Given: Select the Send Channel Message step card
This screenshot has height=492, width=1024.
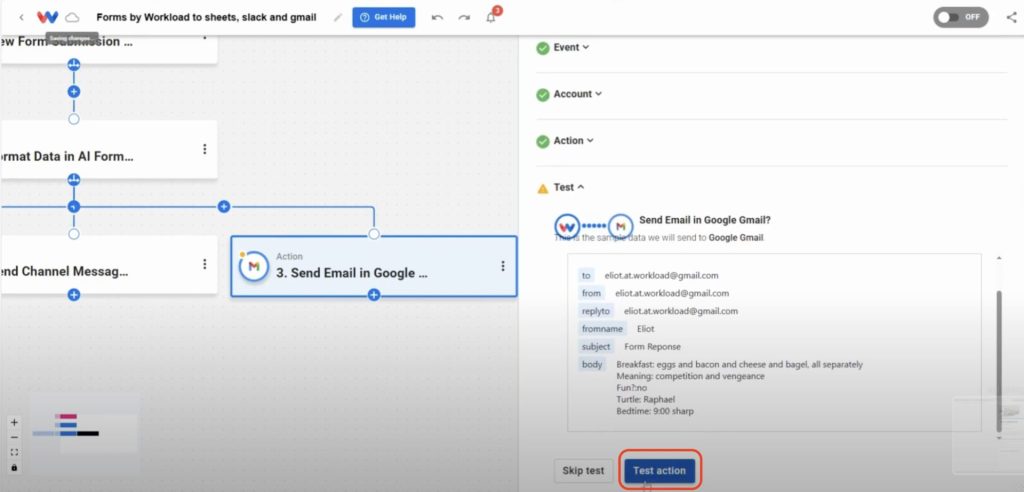Looking at the screenshot, I should pyautogui.click(x=108, y=264).
